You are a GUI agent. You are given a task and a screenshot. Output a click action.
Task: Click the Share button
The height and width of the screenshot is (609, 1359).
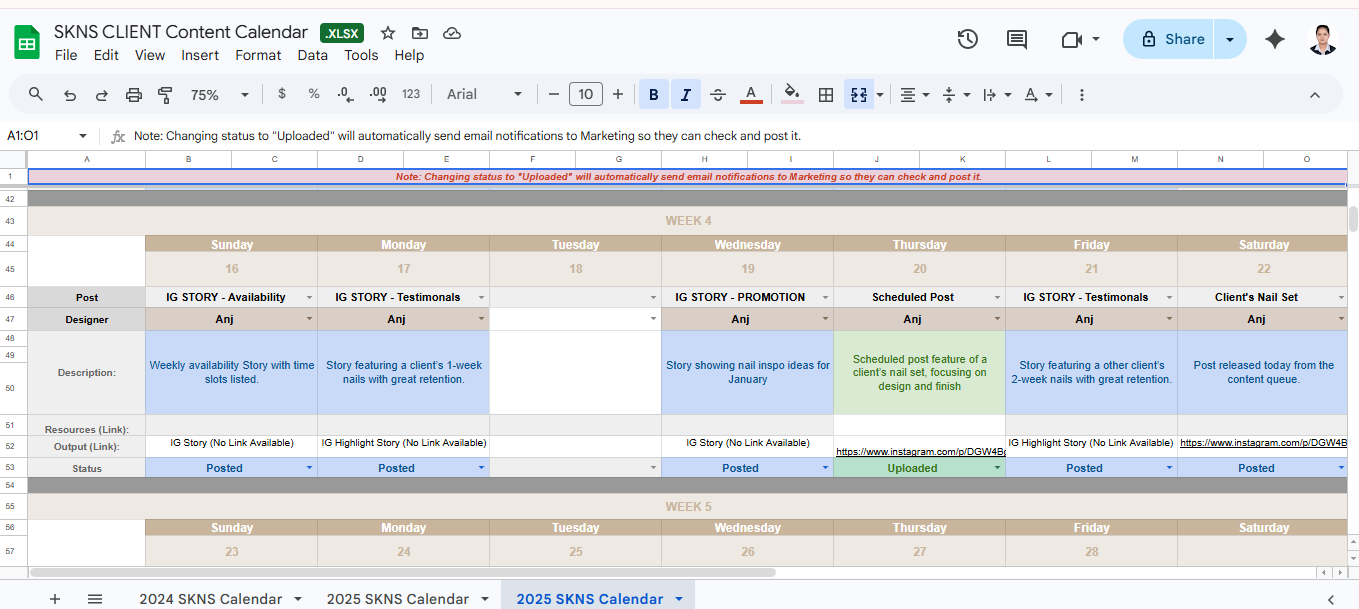(x=1171, y=39)
